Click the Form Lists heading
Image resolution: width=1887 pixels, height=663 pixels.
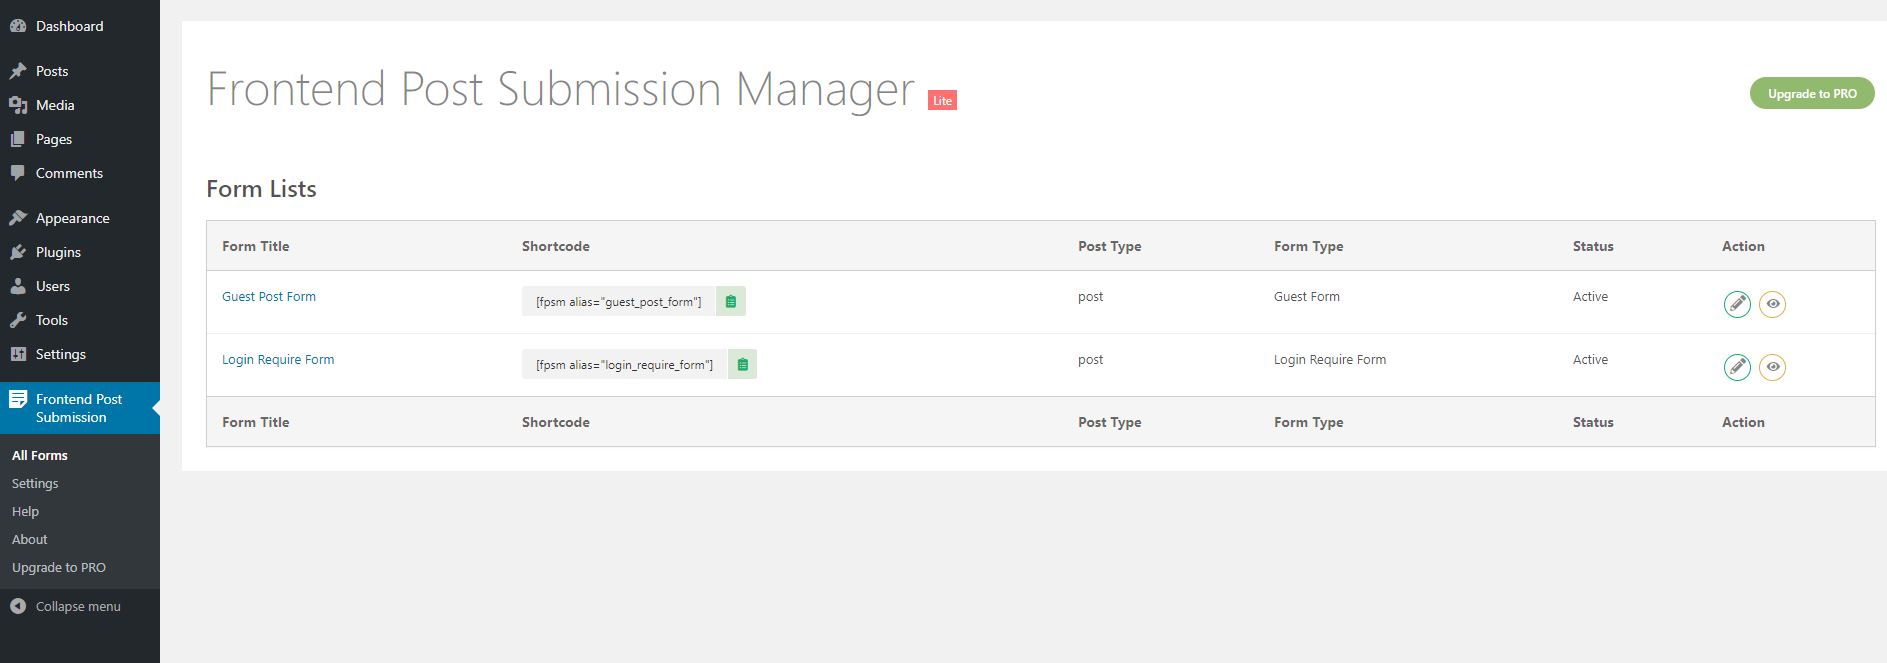(261, 189)
